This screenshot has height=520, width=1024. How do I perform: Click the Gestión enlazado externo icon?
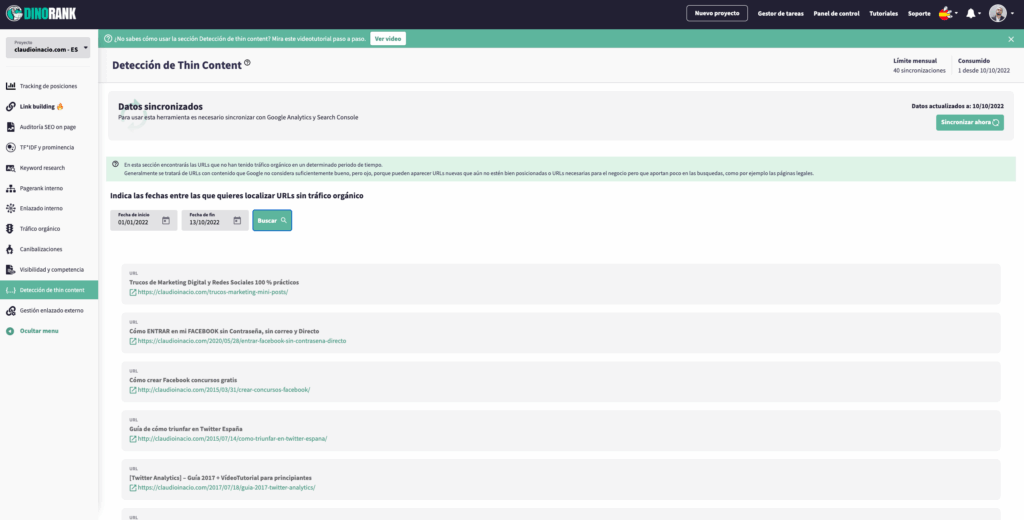point(10,310)
